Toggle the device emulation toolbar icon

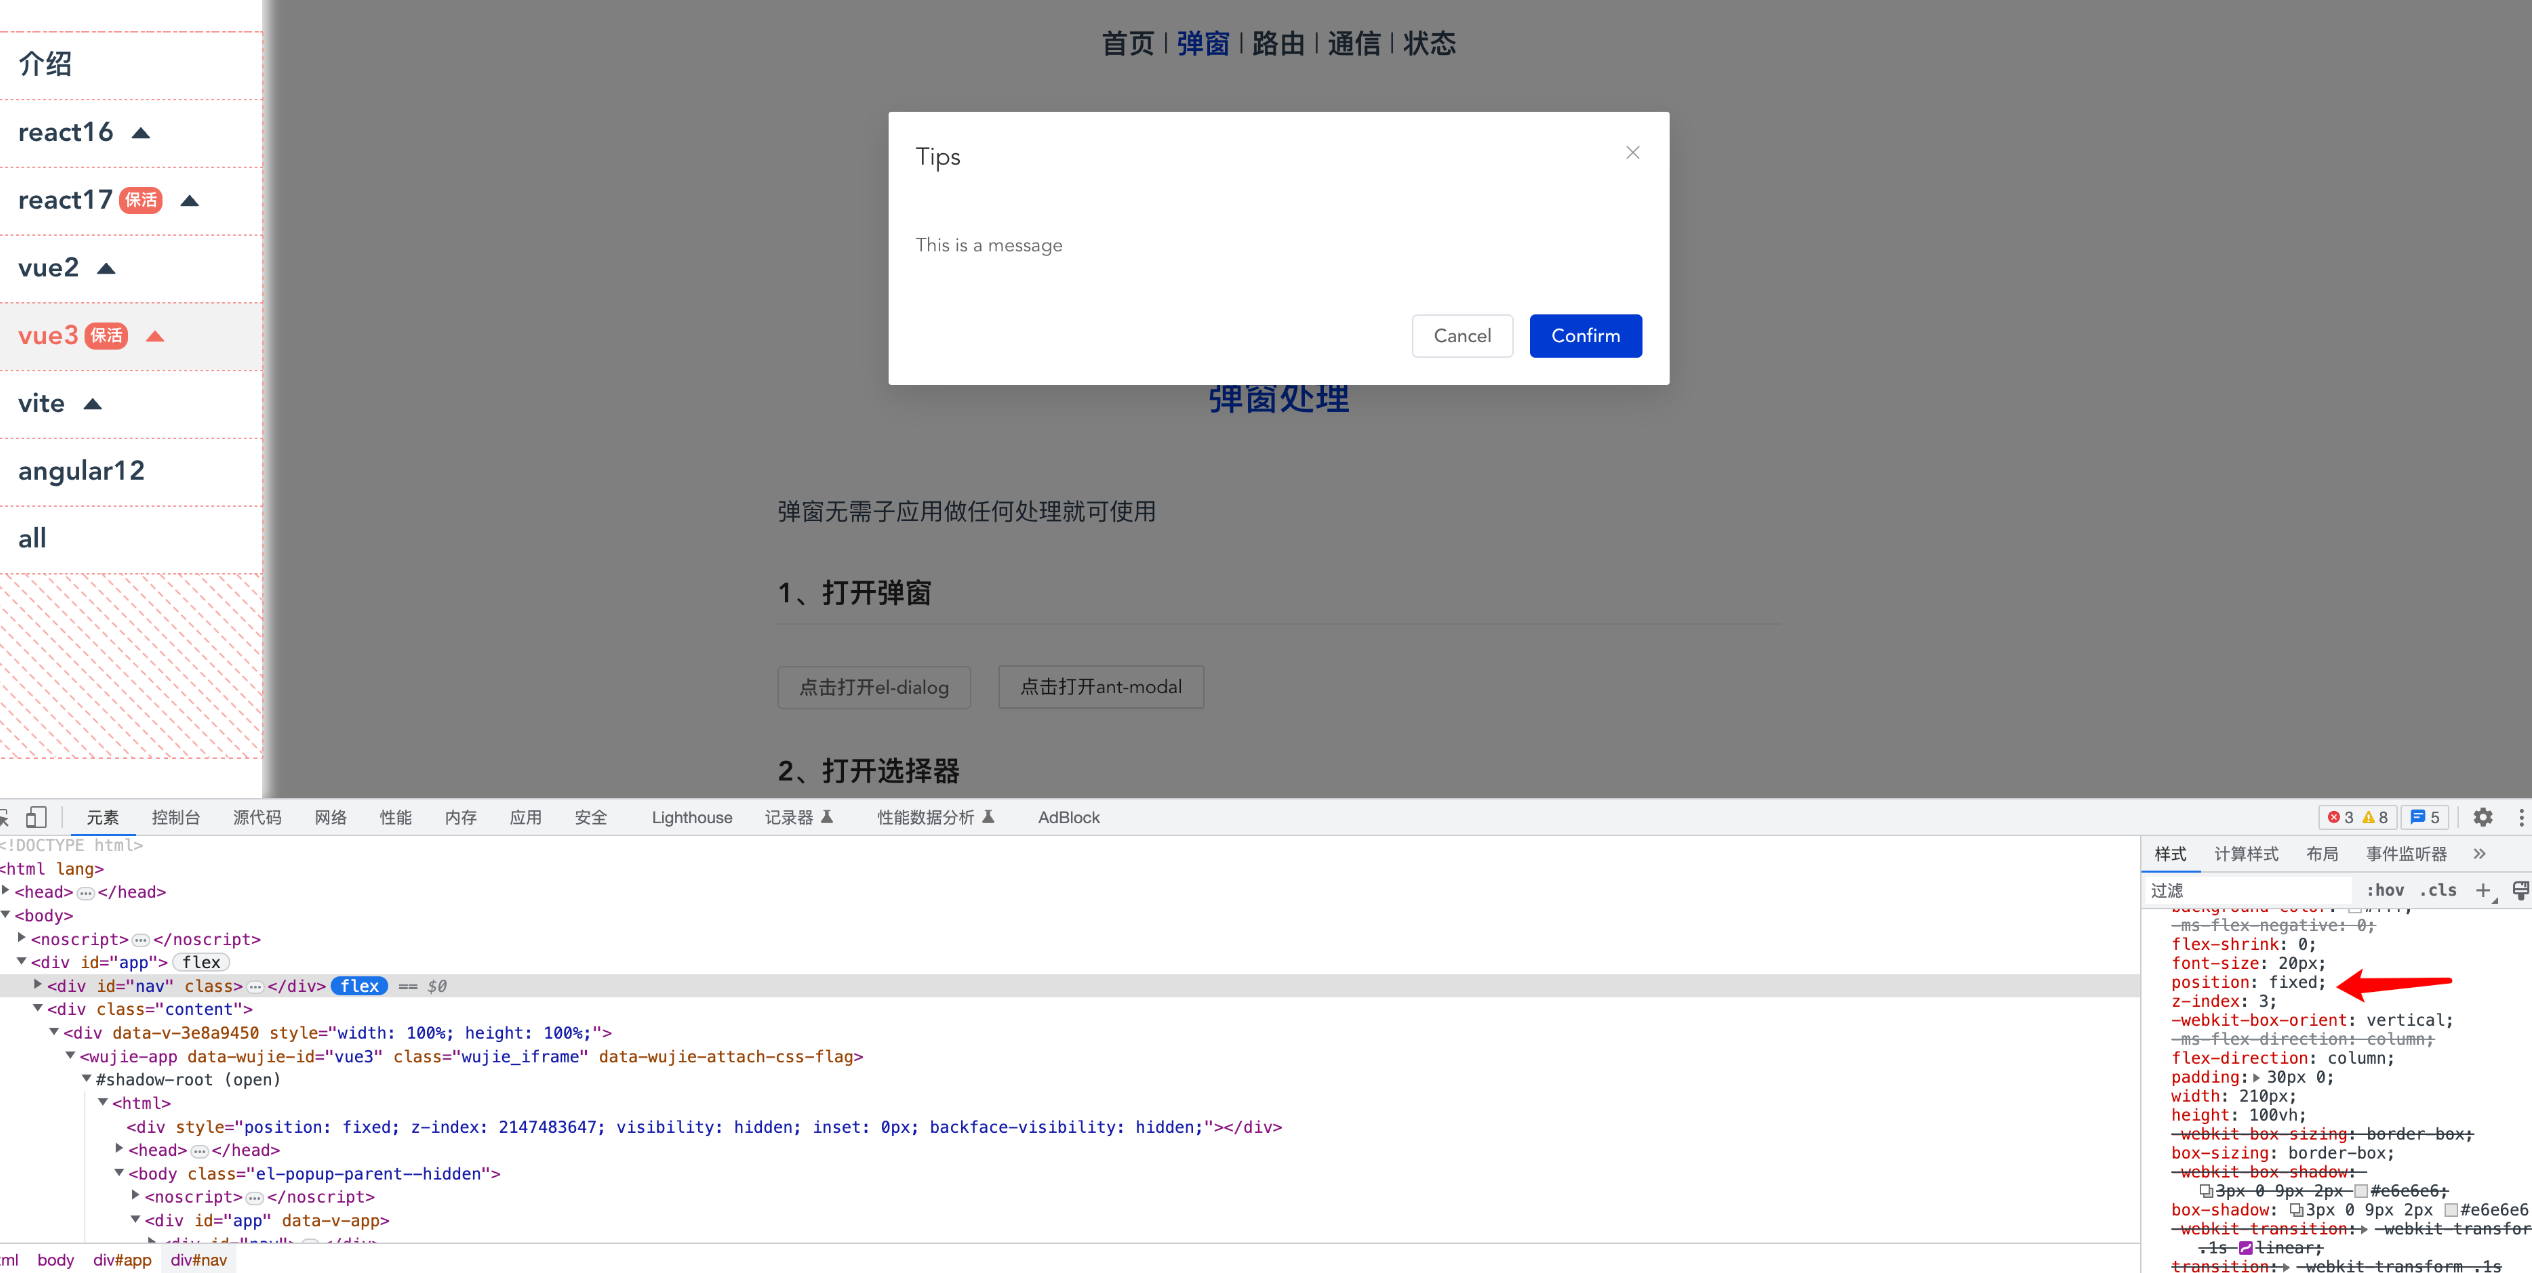click(x=36, y=817)
